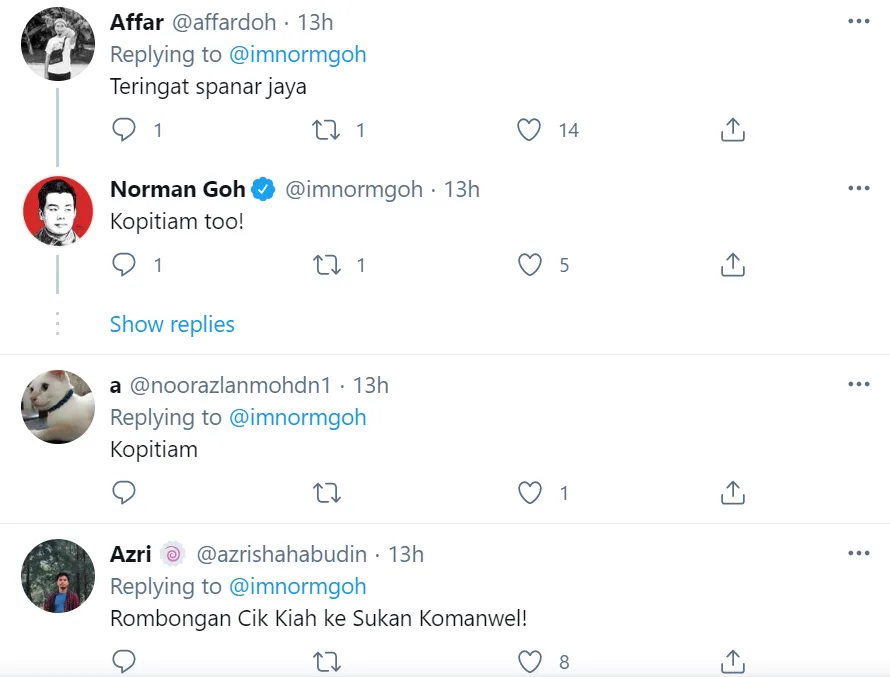Open more options on Affar's tweet
The width and height of the screenshot is (890, 677).
[858, 21]
